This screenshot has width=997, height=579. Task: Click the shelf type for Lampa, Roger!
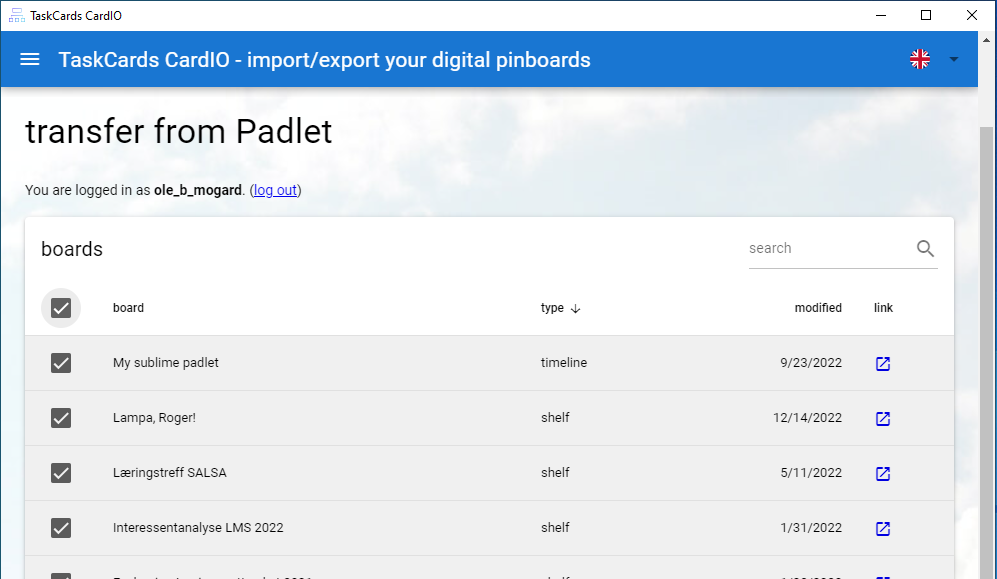555,418
